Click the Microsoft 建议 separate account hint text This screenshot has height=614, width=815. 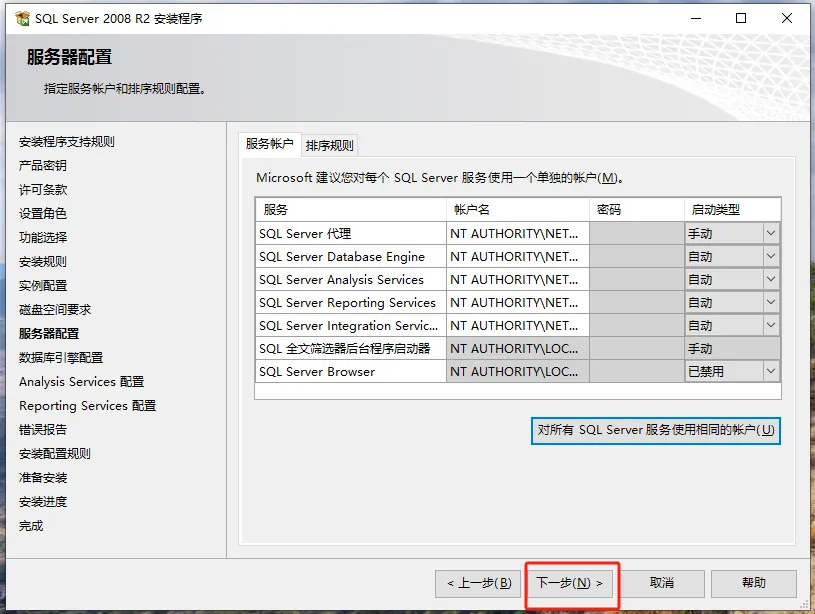[x=440, y=178]
